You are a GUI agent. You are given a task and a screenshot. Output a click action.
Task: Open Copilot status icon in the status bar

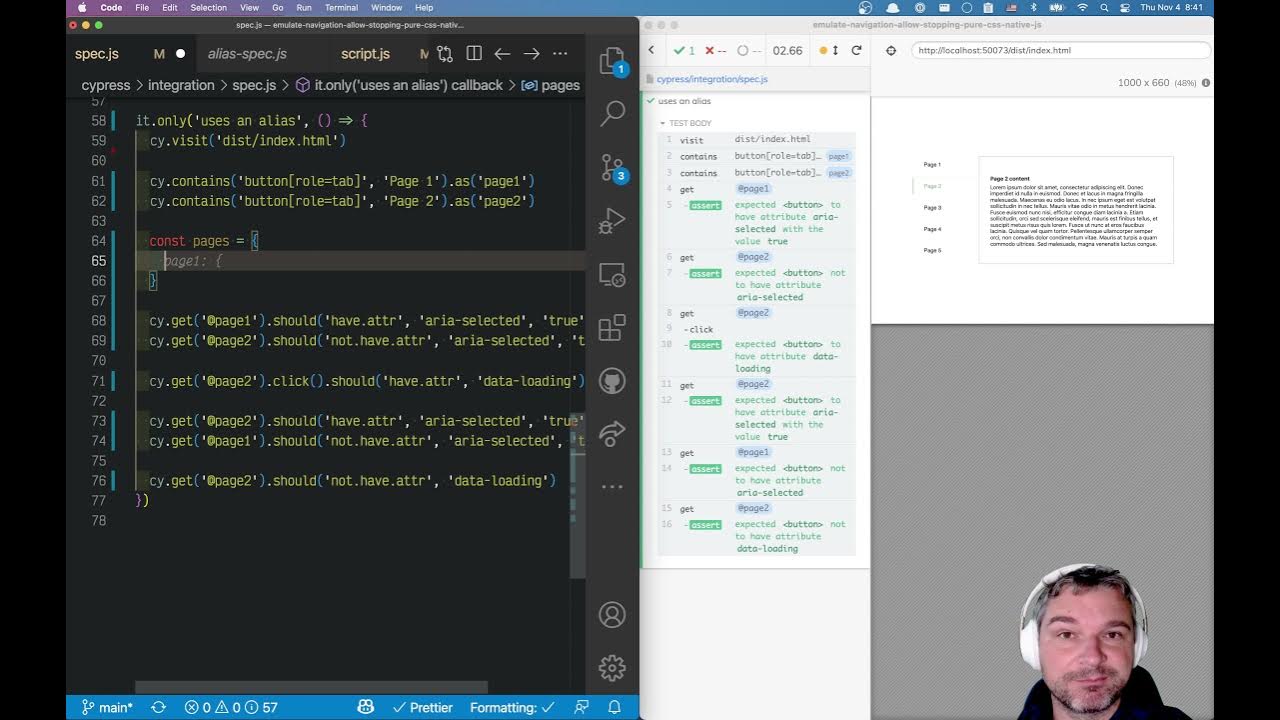click(366, 707)
